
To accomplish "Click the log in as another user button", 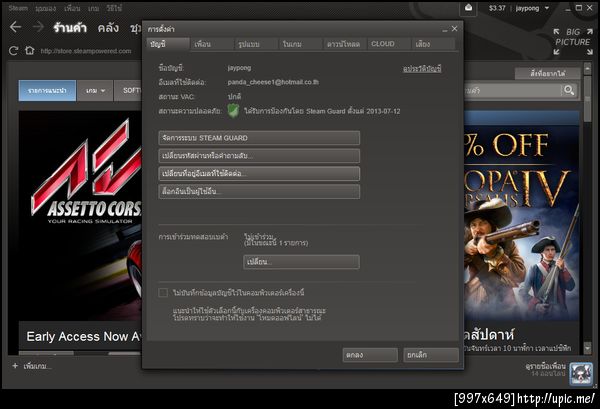I will pos(259,191).
